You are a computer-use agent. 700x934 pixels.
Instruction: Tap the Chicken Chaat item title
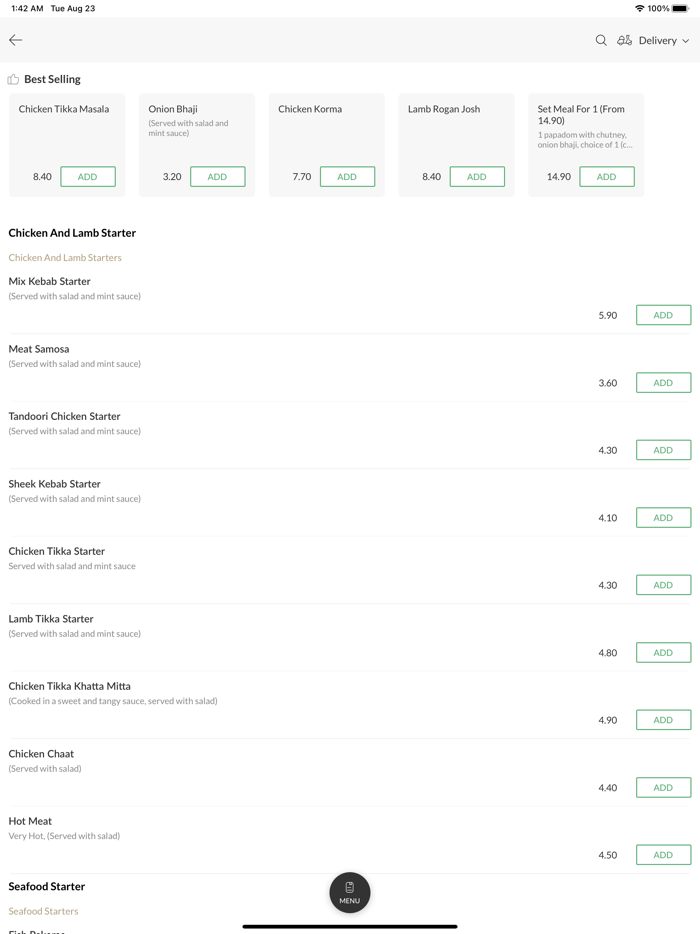point(41,754)
